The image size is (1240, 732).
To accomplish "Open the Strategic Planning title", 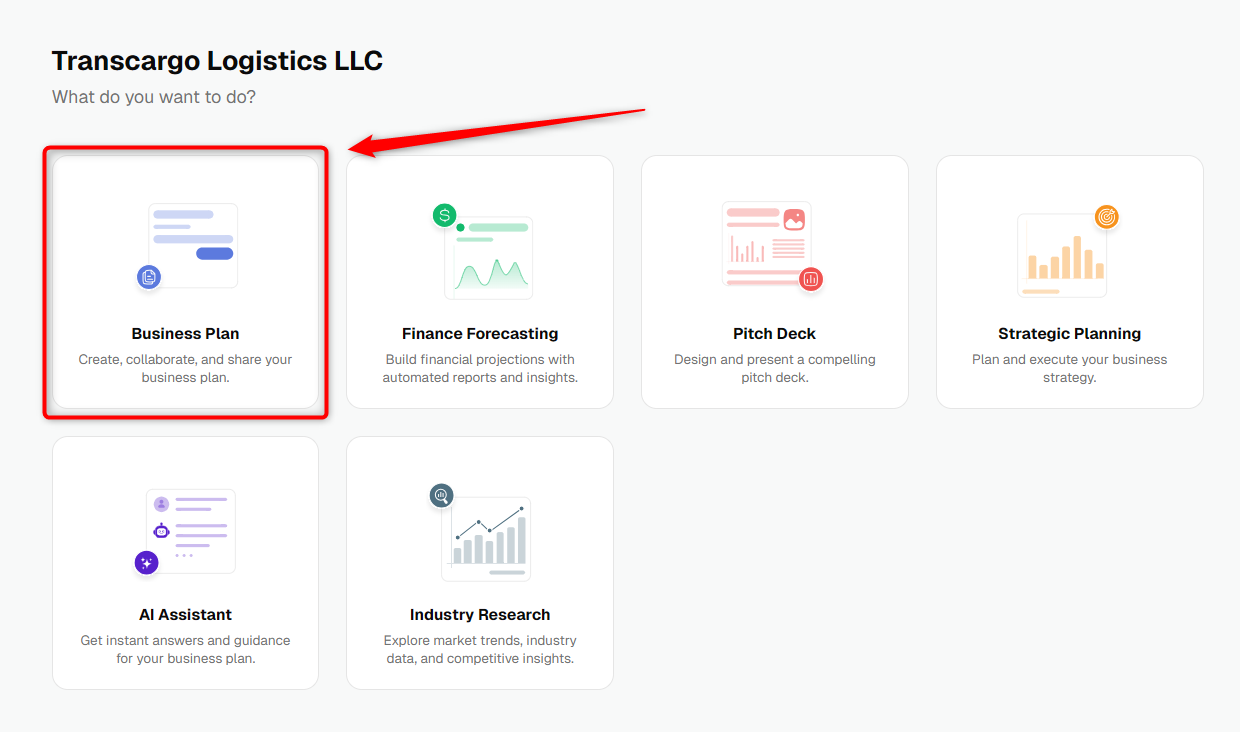I will point(1069,334).
